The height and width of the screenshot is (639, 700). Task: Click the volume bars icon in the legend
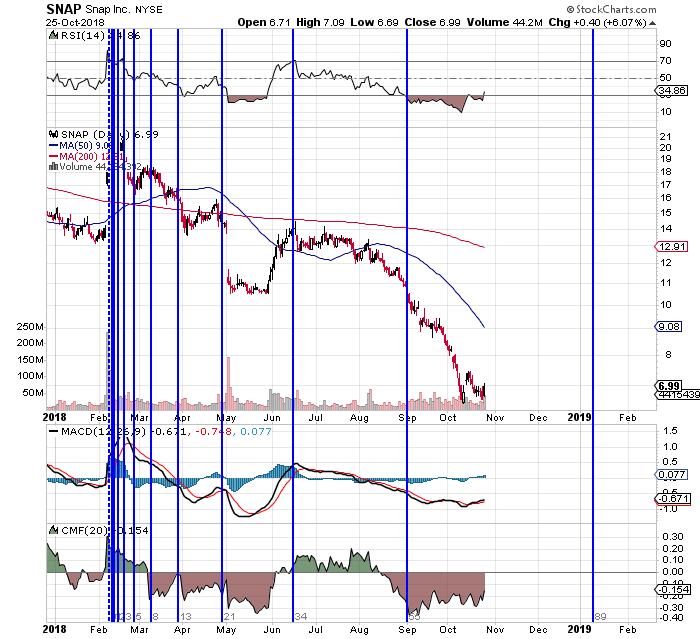[54, 167]
